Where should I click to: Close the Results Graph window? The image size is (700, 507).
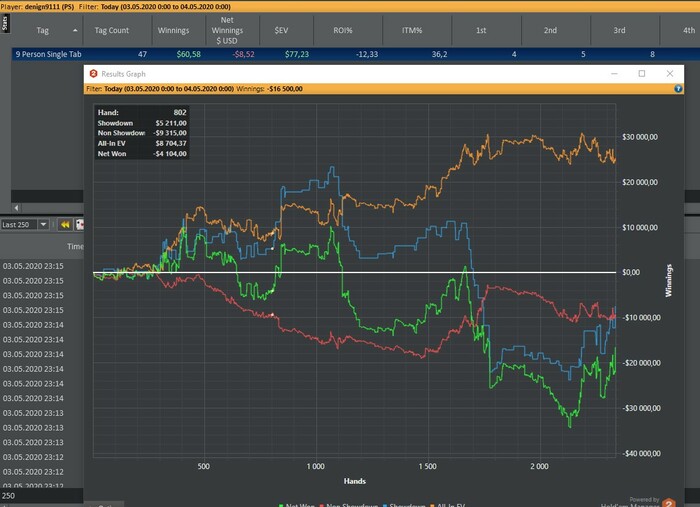(670, 74)
